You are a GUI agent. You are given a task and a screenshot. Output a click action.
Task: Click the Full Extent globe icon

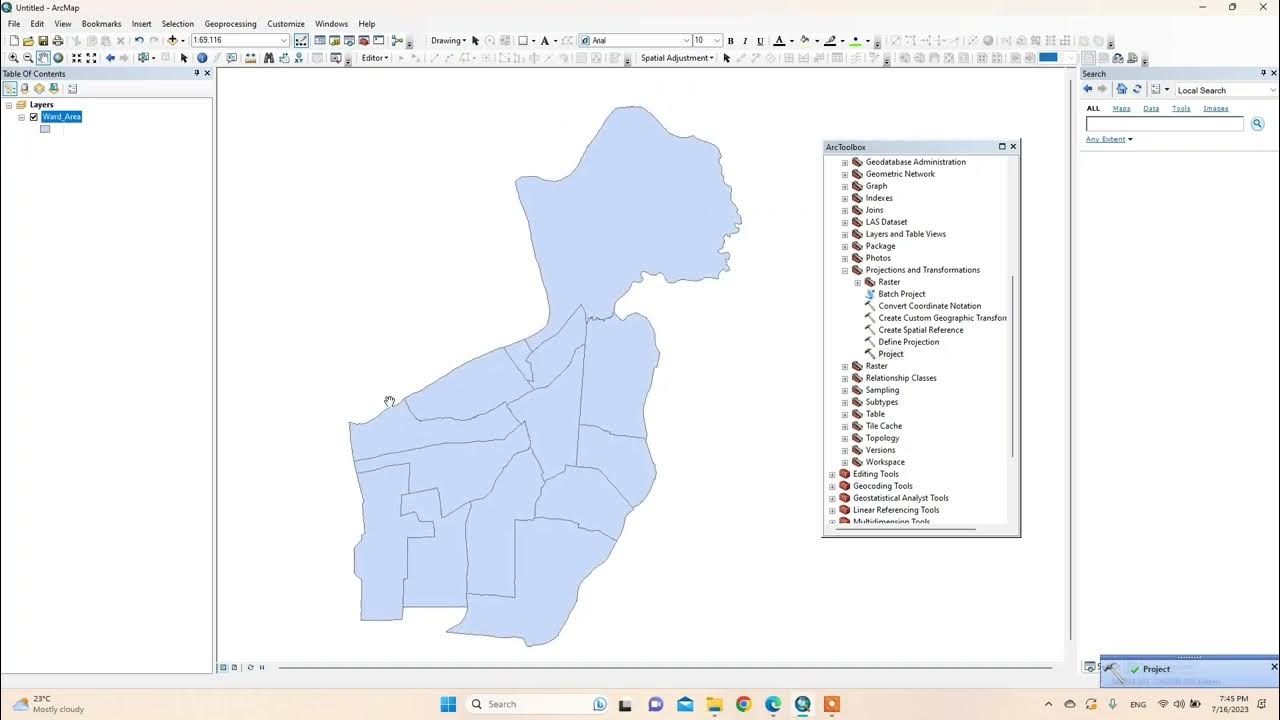(x=58, y=58)
